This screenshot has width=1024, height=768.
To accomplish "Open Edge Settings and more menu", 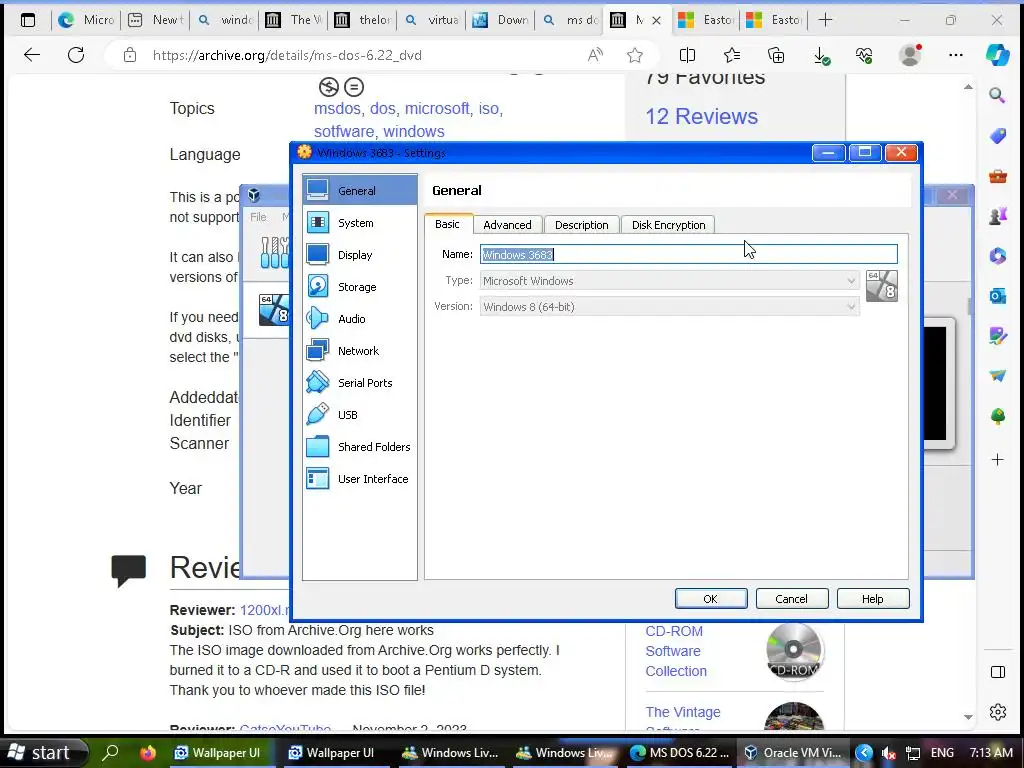I will (955, 55).
